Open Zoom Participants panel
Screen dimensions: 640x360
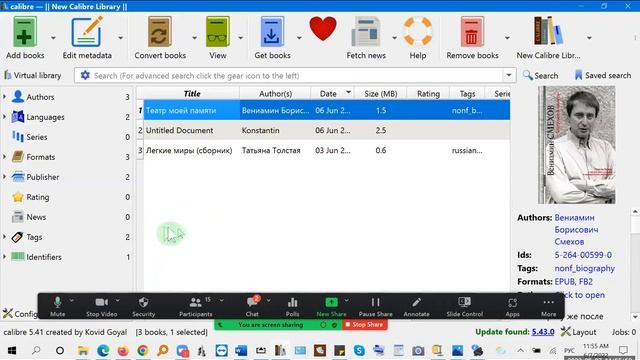(x=196, y=306)
